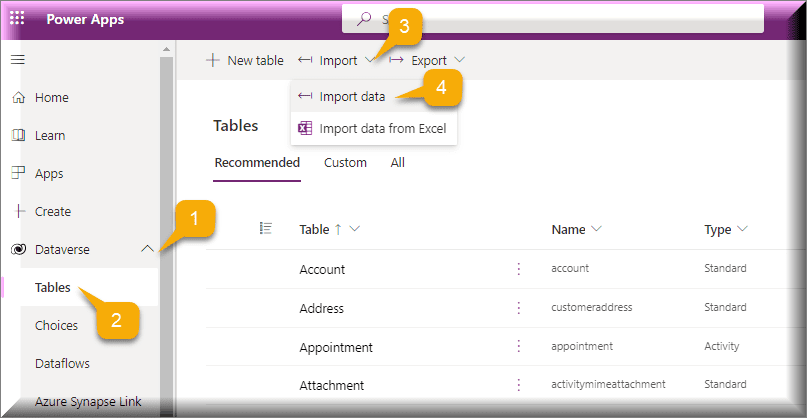Open more options dots for Address row
This screenshot has width=807, height=418.
coord(518,308)
